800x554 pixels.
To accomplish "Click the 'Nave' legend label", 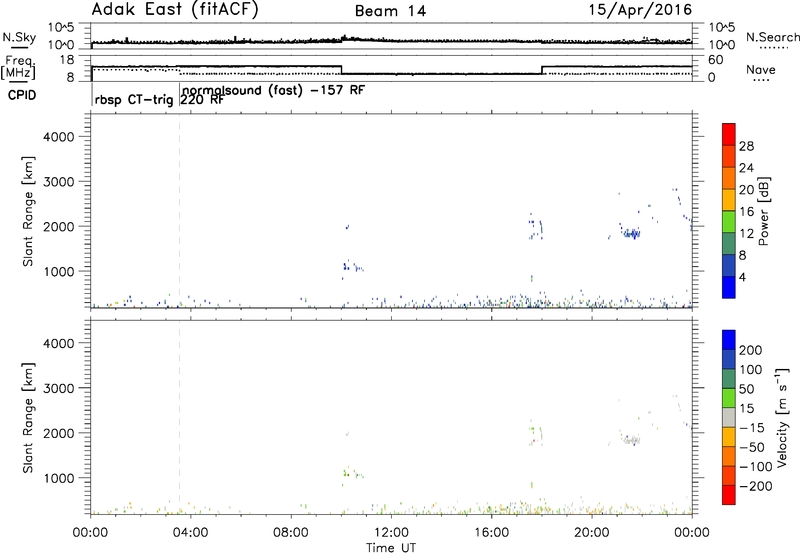I will coord(761,70).
